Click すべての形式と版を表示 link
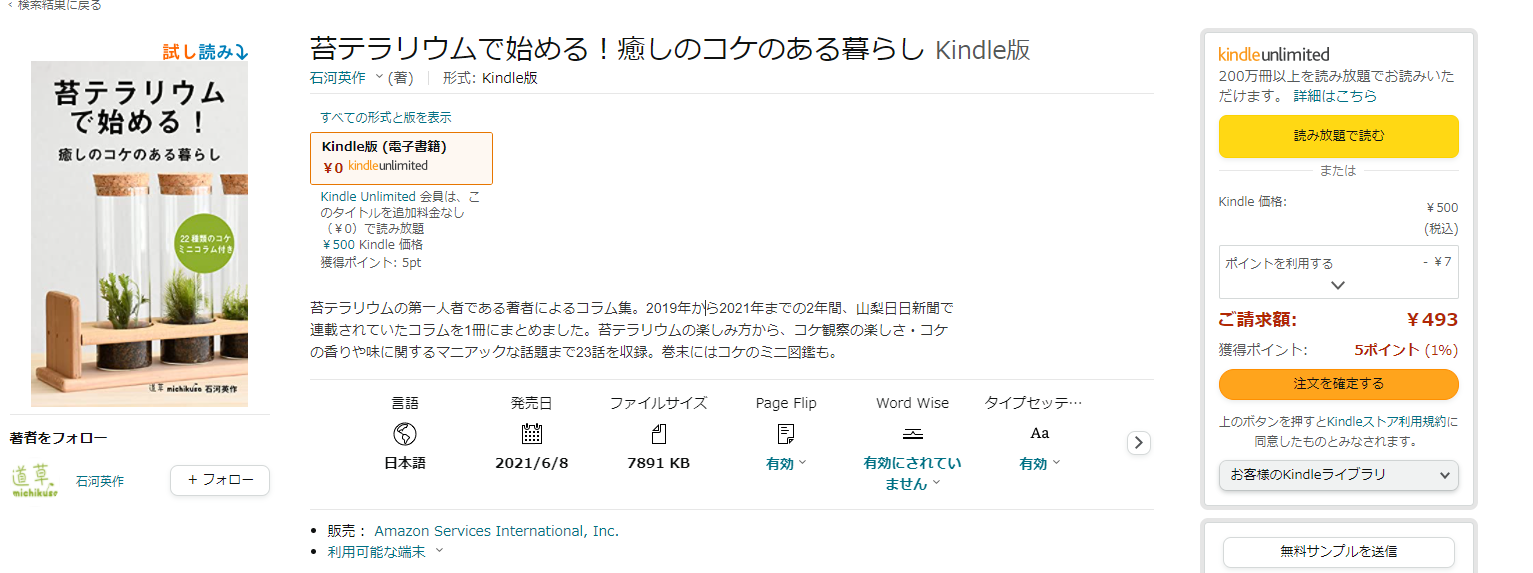The width and height of the screenshot is (1533, 573). [x=385, y=117]
